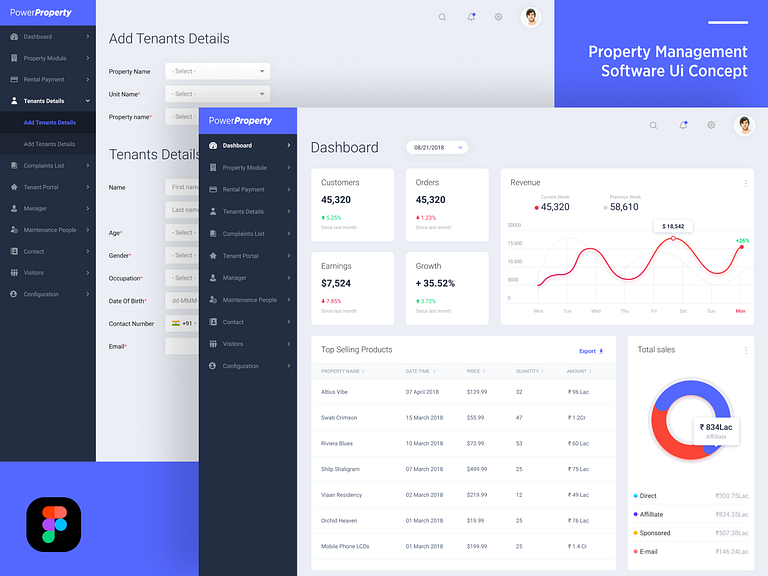Open settings gear in Add Tenants window
The image size is (768, 576).
point(499,17)
